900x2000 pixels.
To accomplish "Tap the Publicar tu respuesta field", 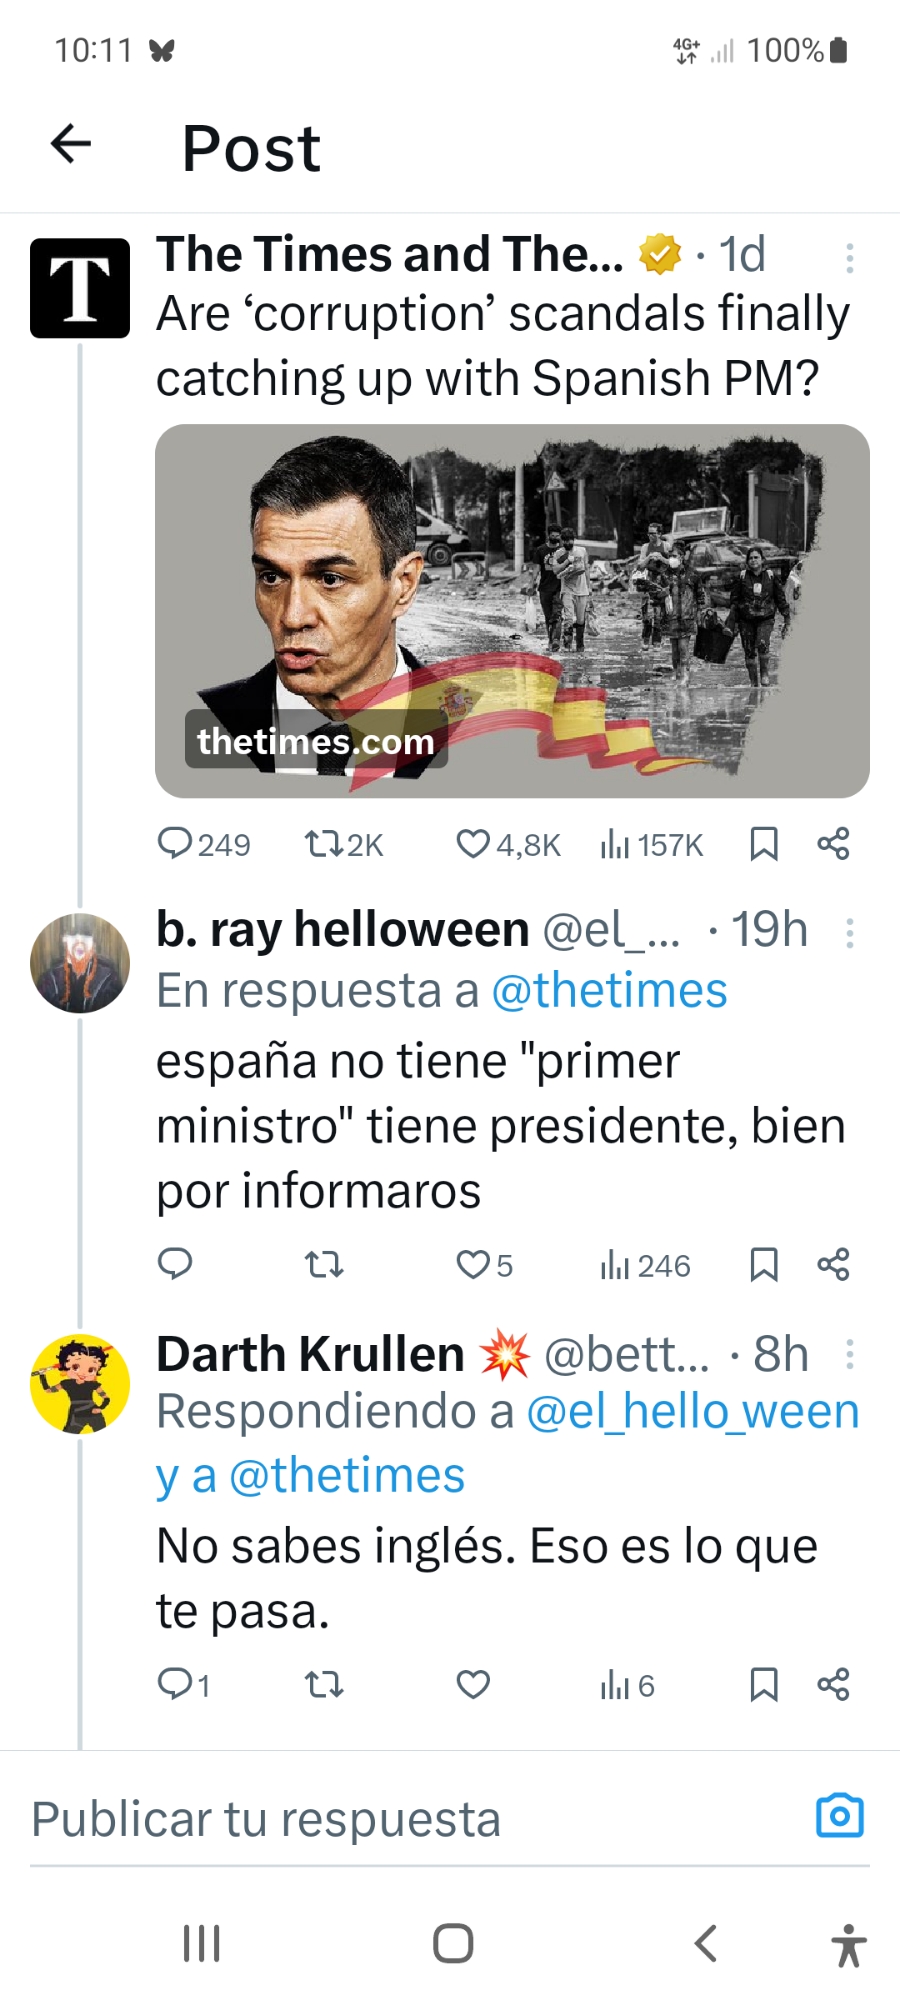I will 400,1820.
